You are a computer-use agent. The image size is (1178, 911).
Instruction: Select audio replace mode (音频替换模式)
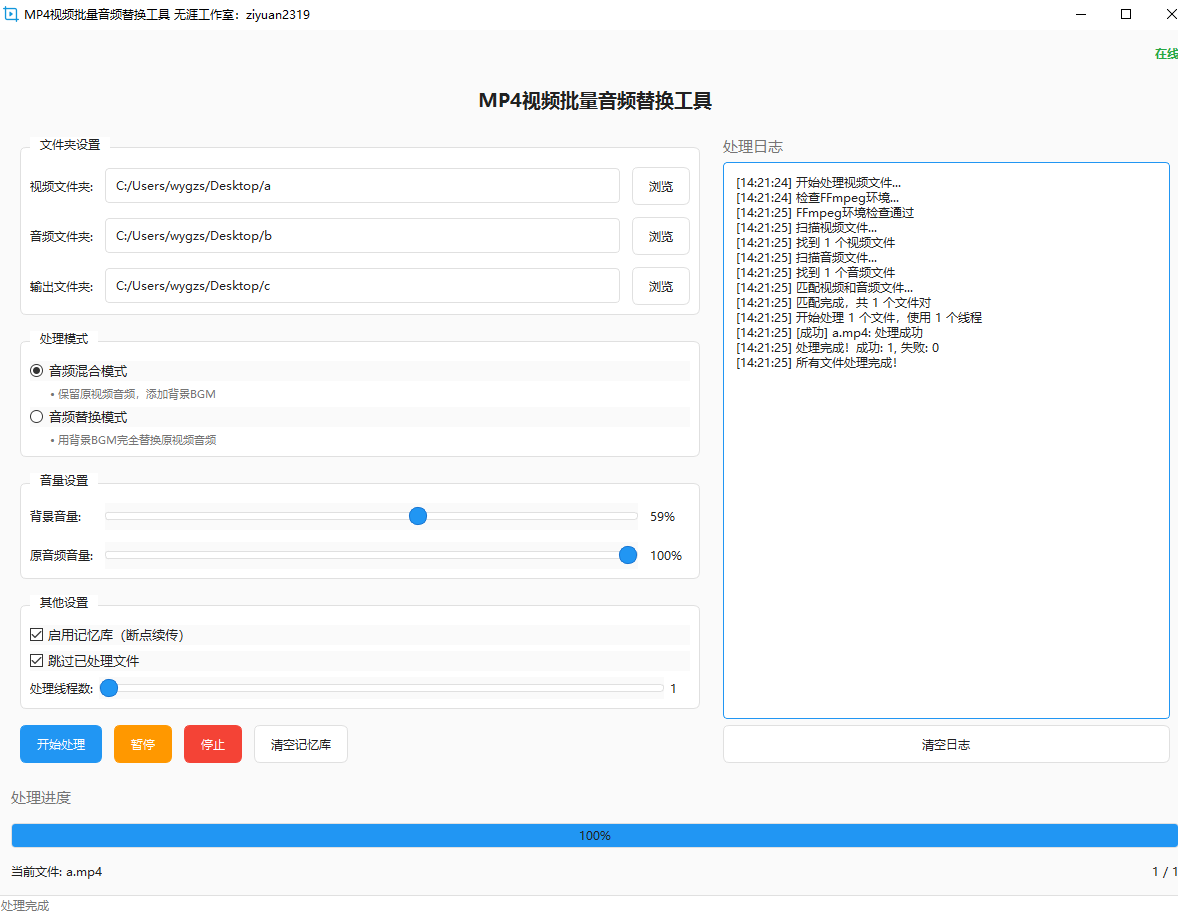(x=37, y=417)
